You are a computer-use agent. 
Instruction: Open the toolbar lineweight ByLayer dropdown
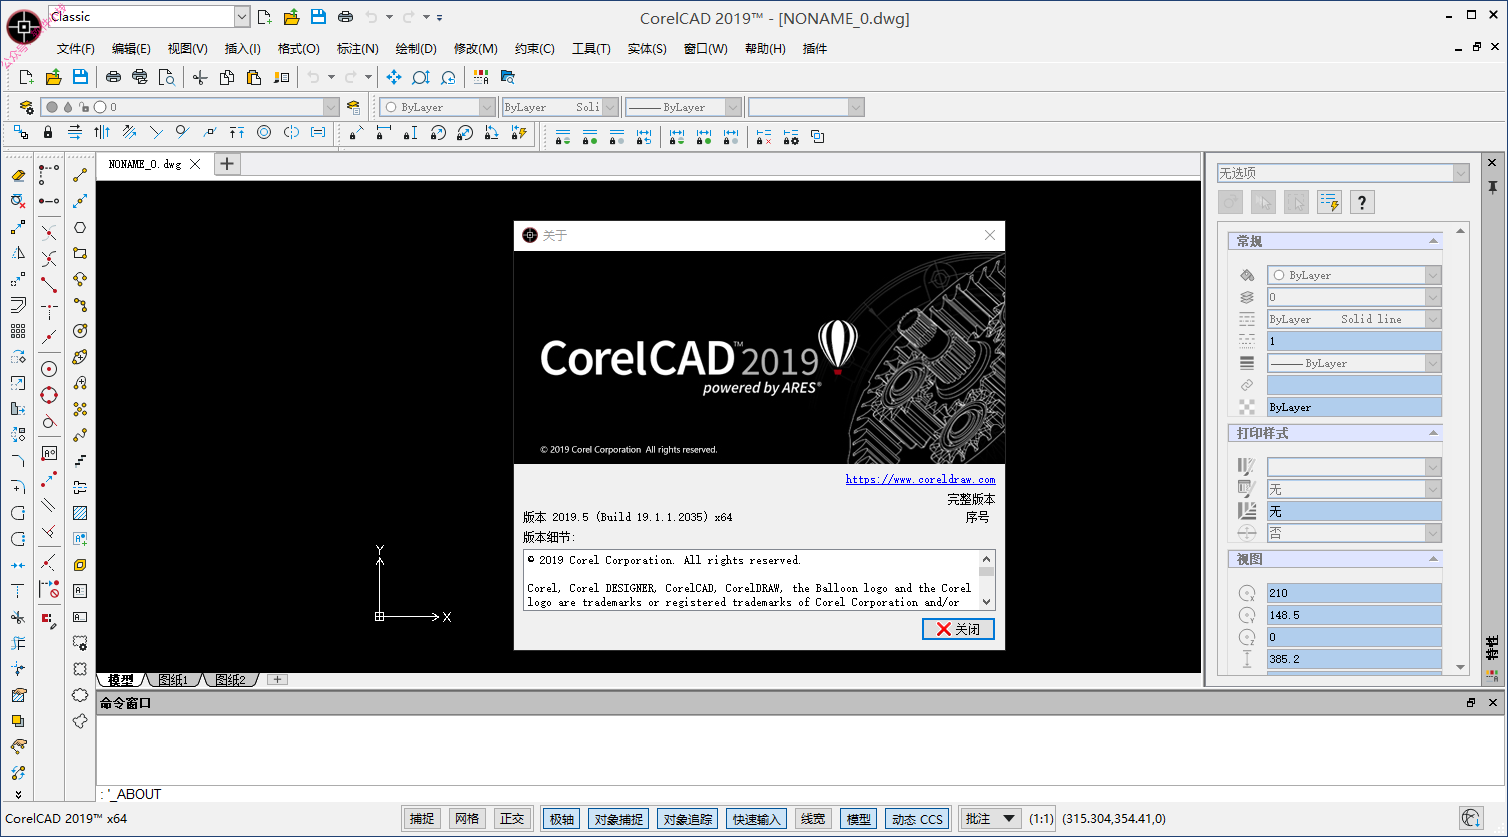(x=733, y=107)
